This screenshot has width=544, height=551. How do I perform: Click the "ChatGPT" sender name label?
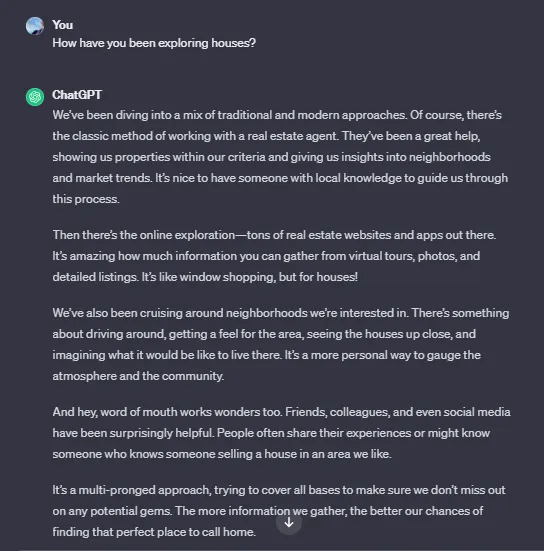pos(77,95)
